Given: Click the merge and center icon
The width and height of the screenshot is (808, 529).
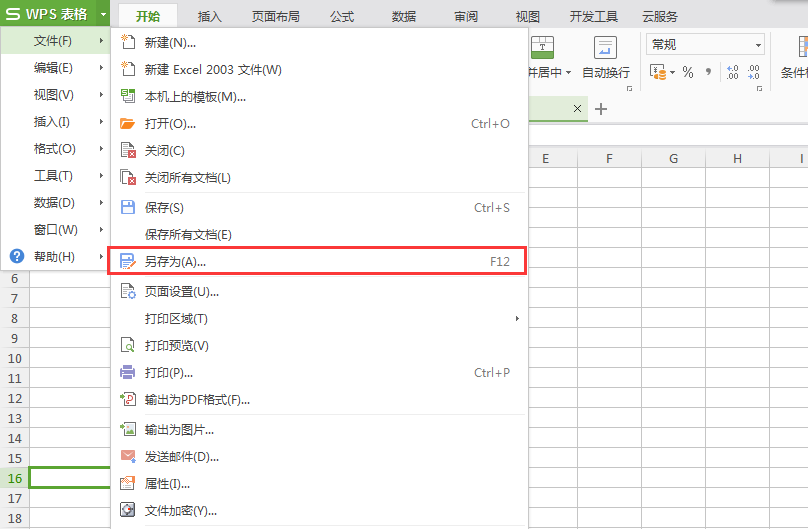Looking at the screenshot, I should point(542,47).
